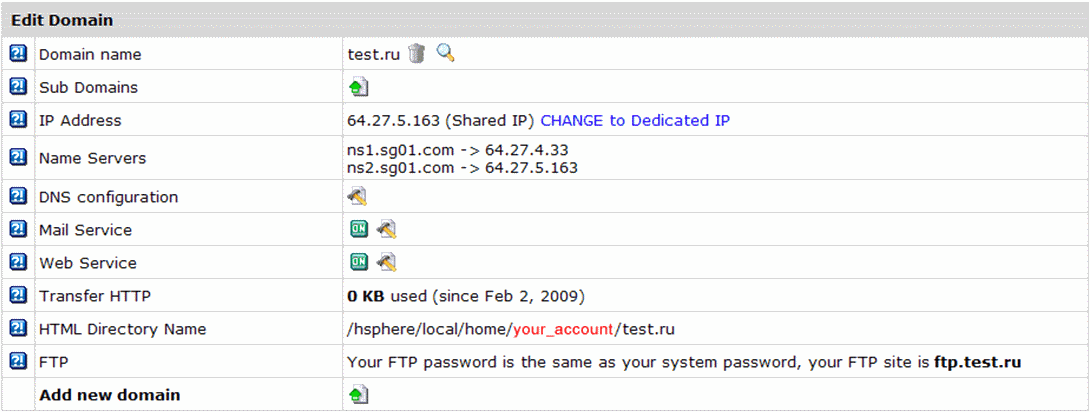1090x412 pixels.
Task: Open DNS configuration edit icon
Action: pos(357,197)
